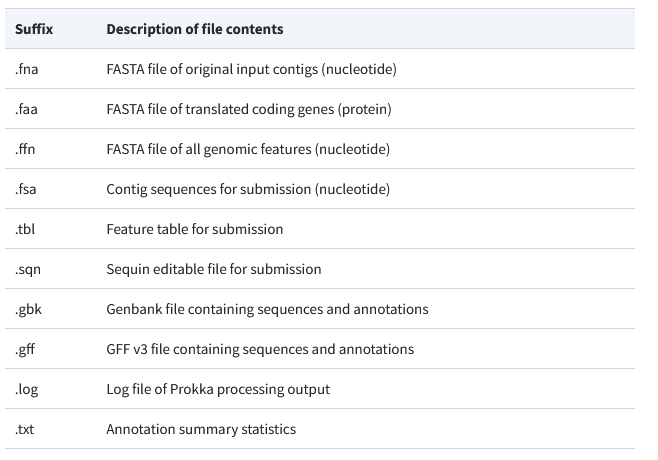This screenshot has width=658, height=460.
Task: Select the .tbl suffix cell
Action: [x=25, y=229]
